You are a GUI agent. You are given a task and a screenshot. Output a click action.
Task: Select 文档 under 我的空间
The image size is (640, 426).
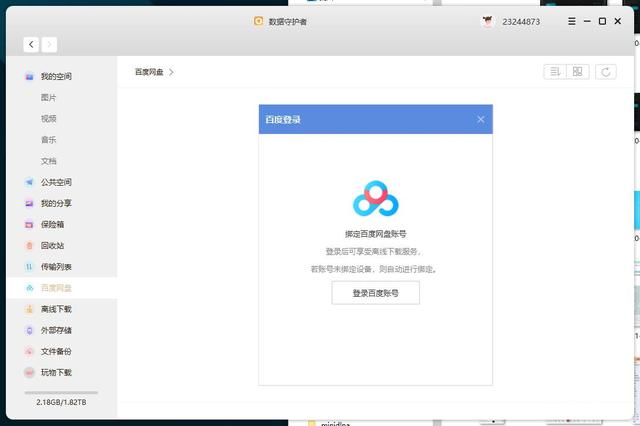(48, 161)
